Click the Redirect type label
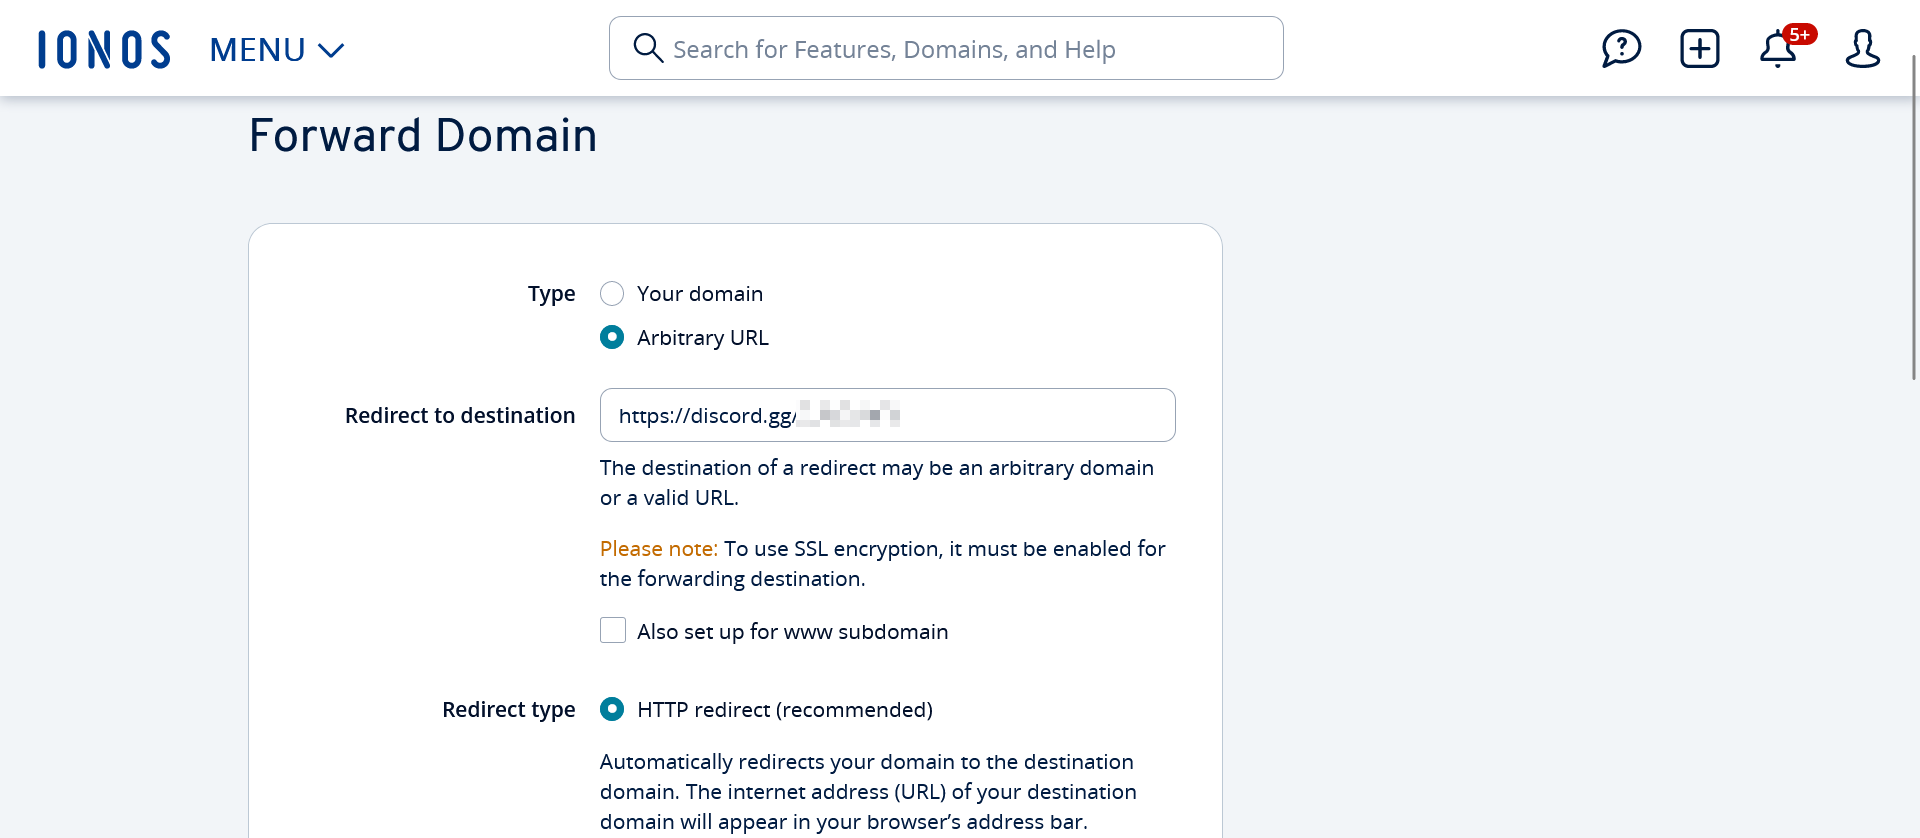 [509, 710]
